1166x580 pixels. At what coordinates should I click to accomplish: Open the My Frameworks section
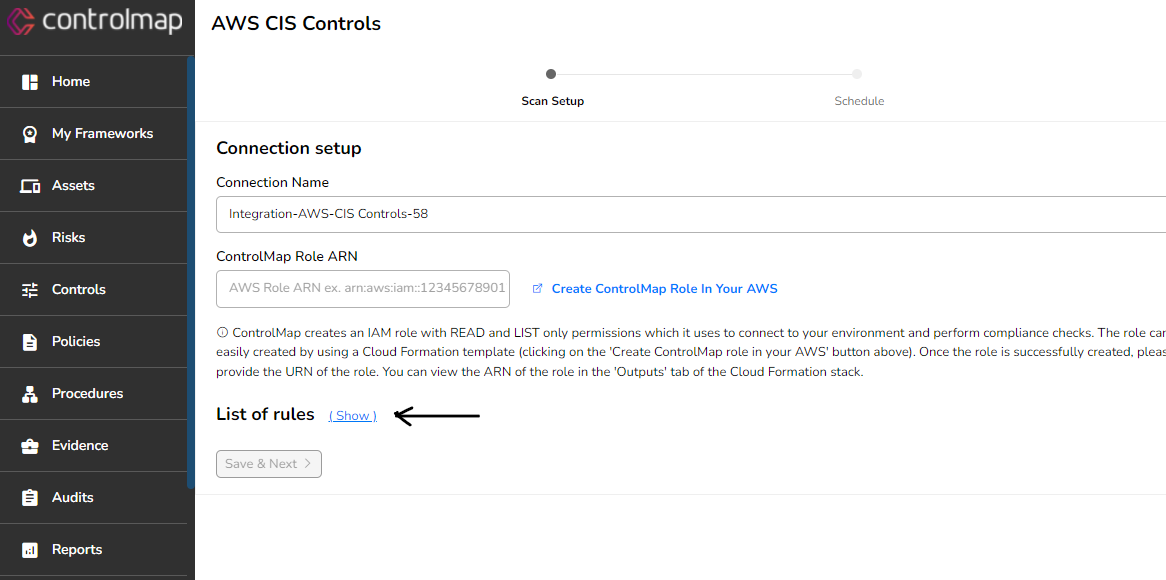(102, 133)
